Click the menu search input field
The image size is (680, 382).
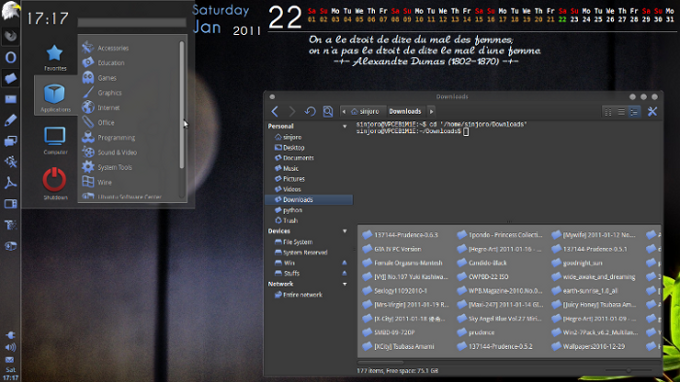click(x=132, y=22)
